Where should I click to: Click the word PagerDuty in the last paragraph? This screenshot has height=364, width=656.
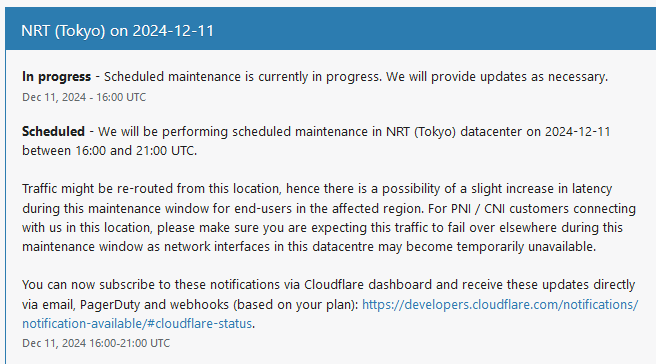[x=110, y=304]
